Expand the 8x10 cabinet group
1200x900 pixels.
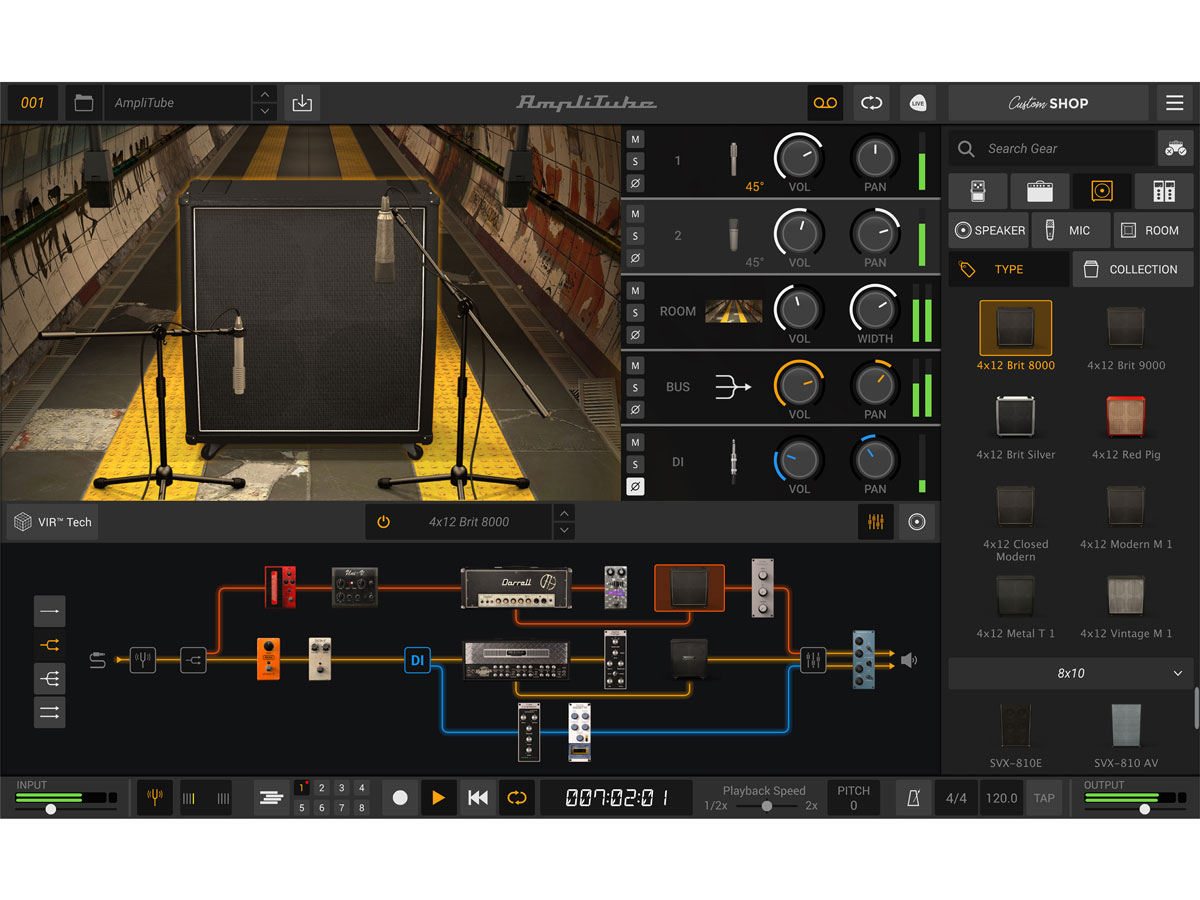pos(1071,674)
